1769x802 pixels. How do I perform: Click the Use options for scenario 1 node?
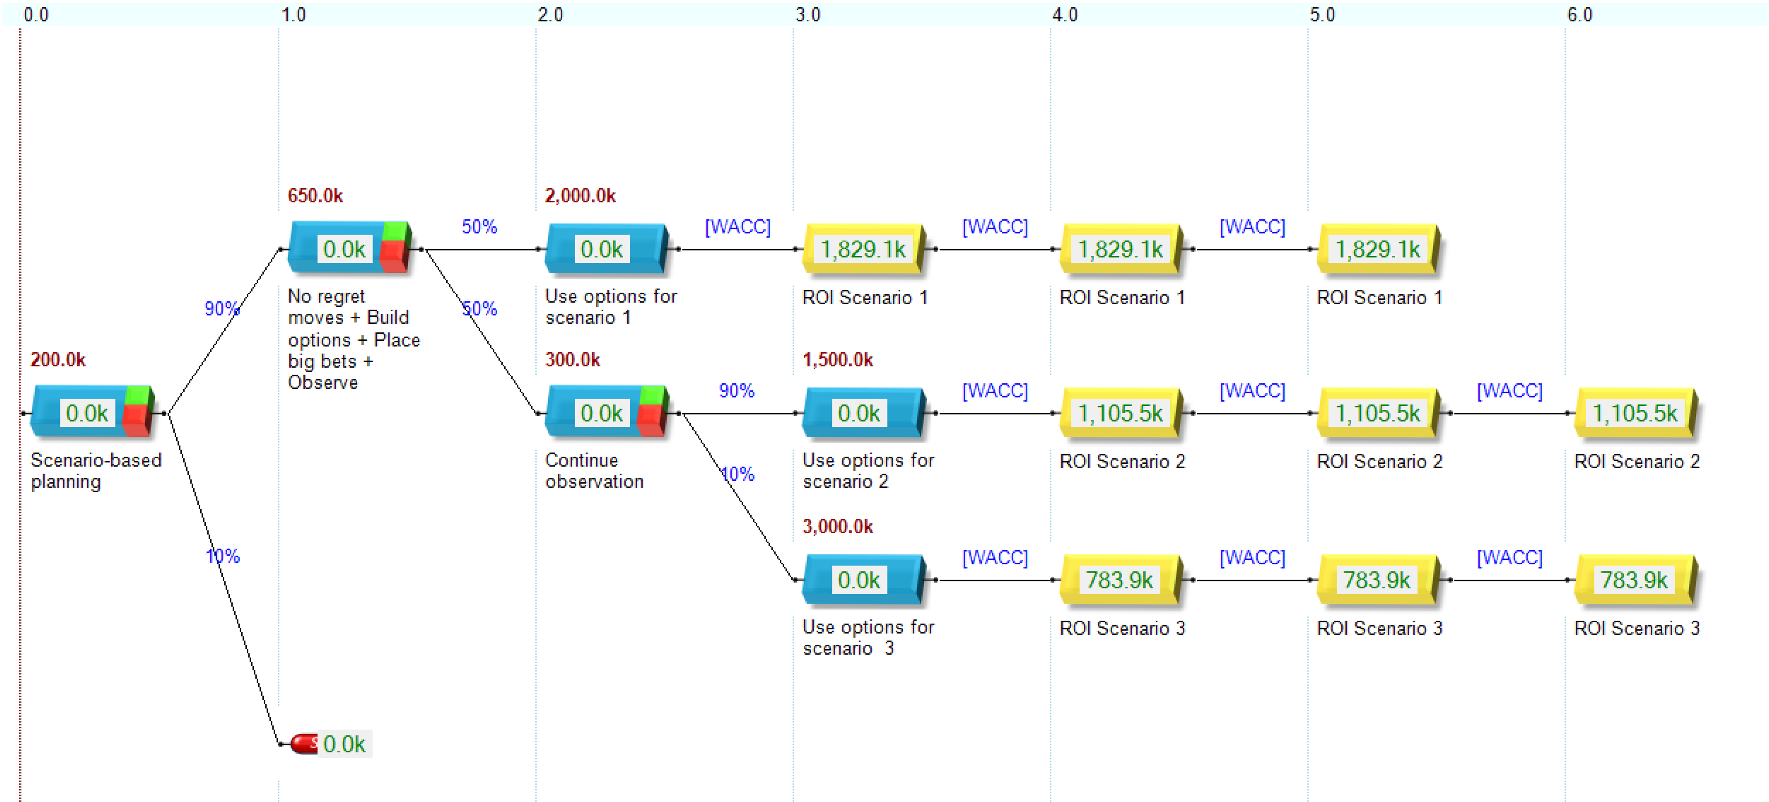pos(605,249)
